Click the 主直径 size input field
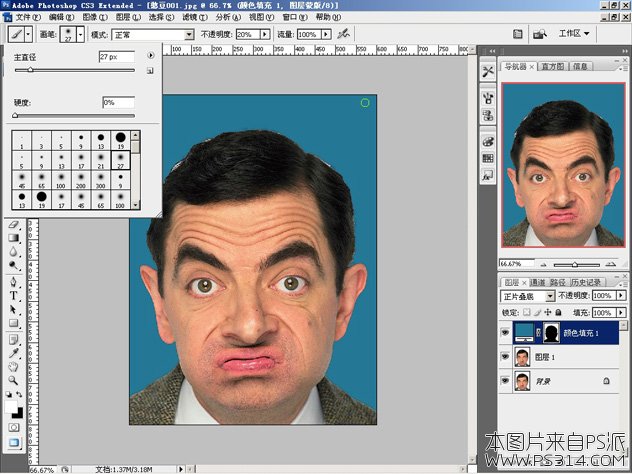The height and width of the screenshot is (474, 632). point(117,57)
